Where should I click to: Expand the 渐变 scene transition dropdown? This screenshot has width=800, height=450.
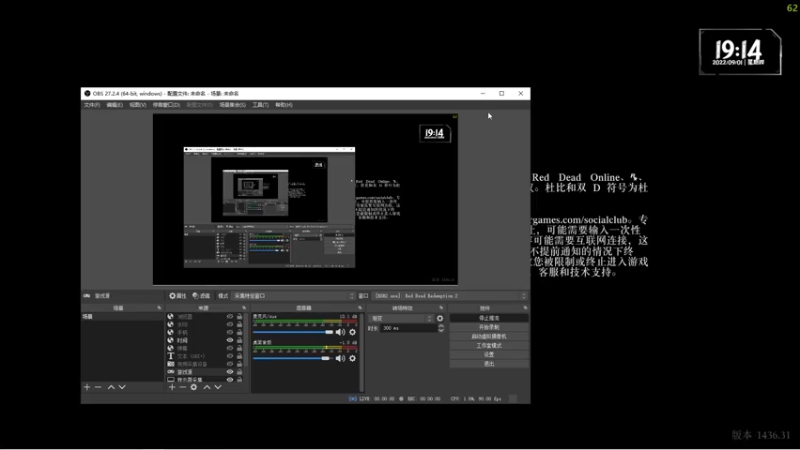click(x=401, y=318)
